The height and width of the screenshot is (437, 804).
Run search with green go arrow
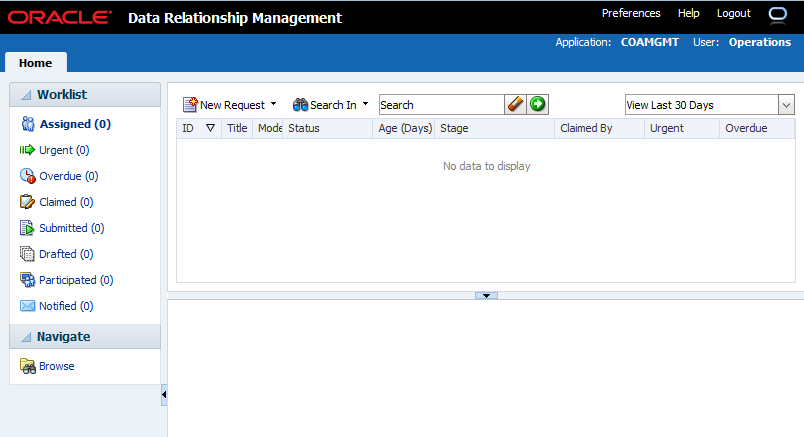point(537,104)
